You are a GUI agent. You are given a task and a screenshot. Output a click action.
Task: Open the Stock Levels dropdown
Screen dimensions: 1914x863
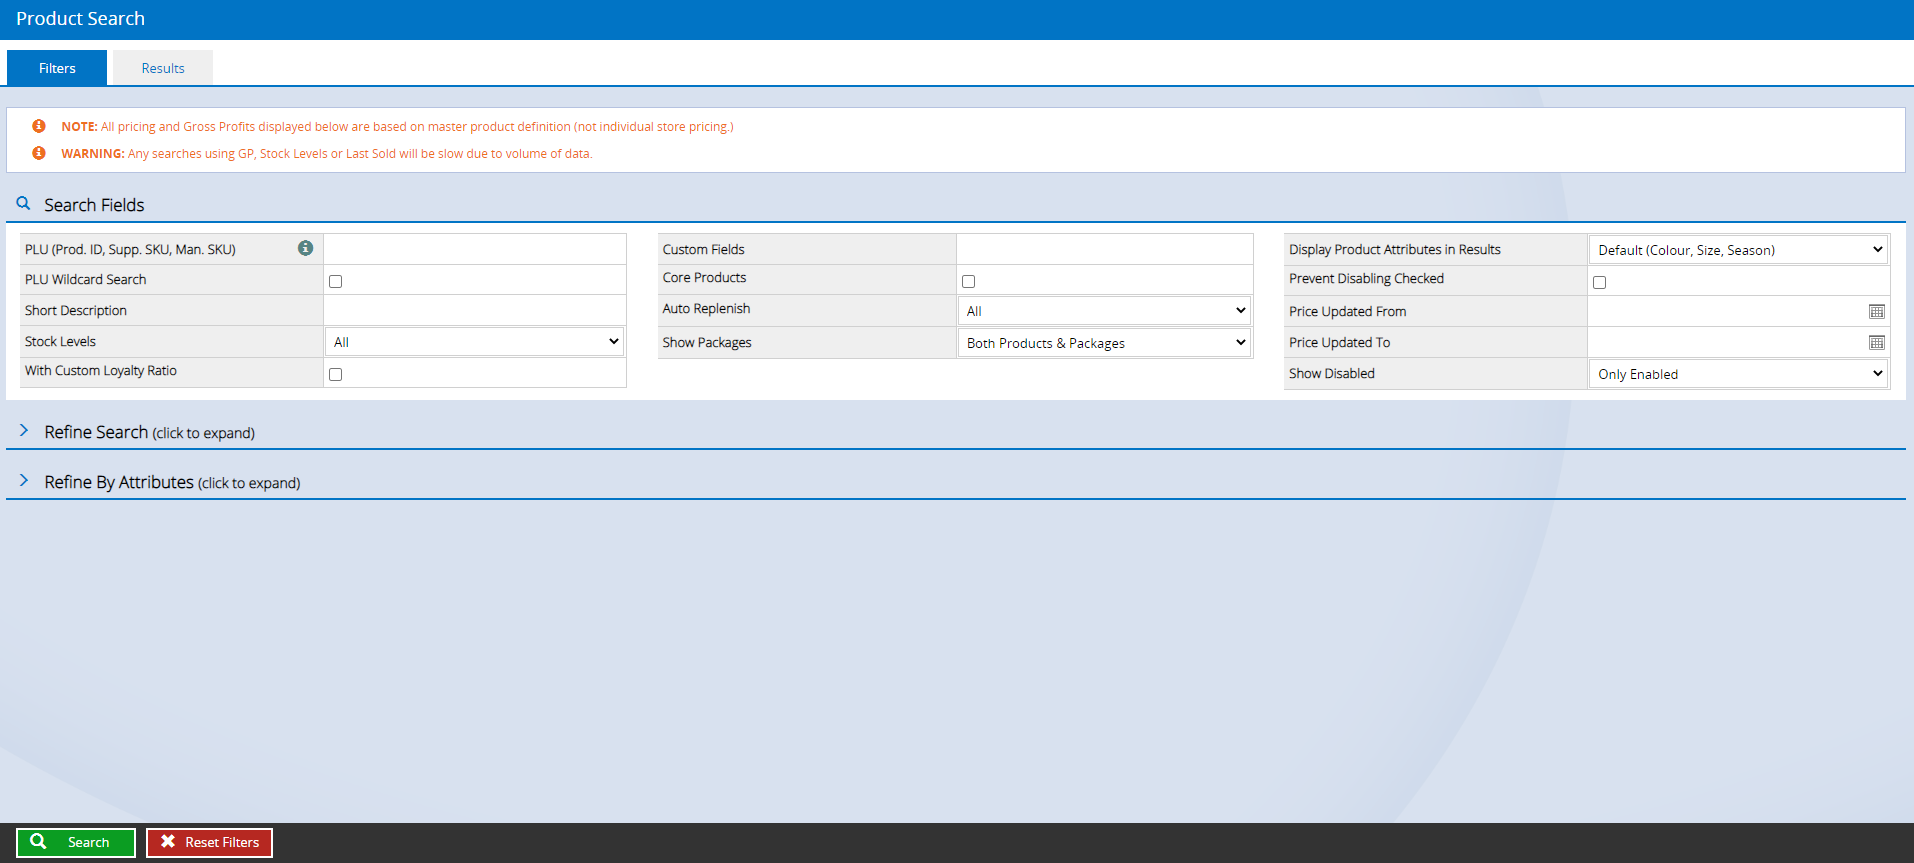pos(475,342)
